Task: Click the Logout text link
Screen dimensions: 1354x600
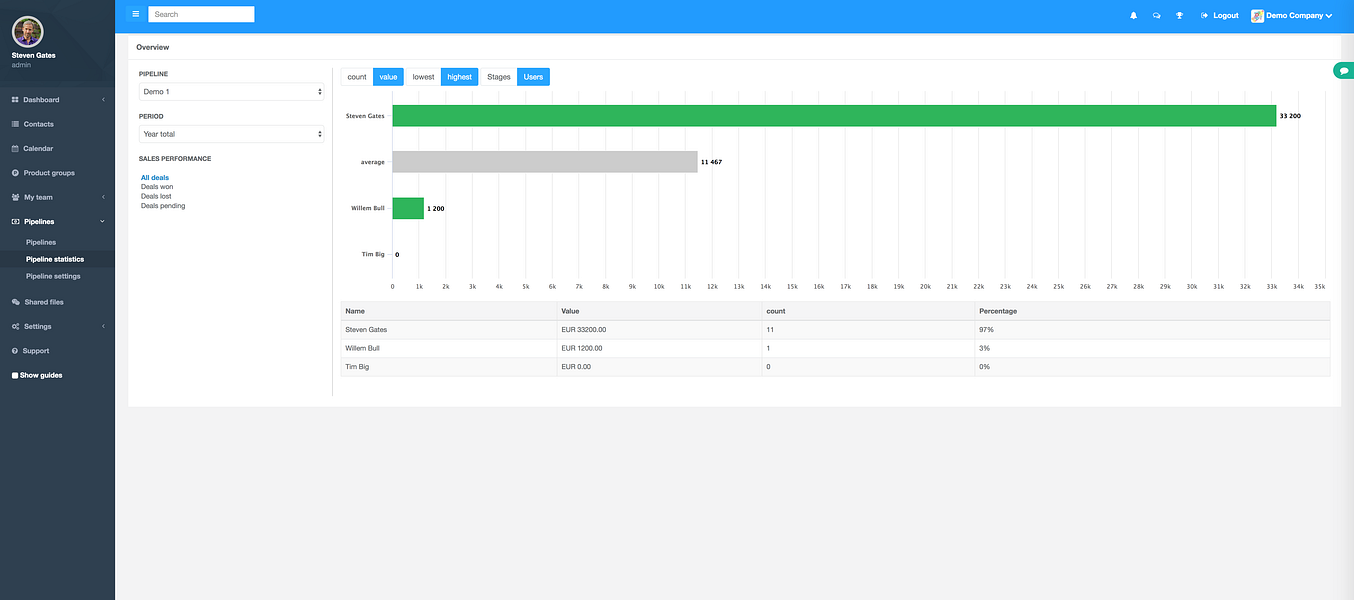Action: click(x=1226, y=15)
